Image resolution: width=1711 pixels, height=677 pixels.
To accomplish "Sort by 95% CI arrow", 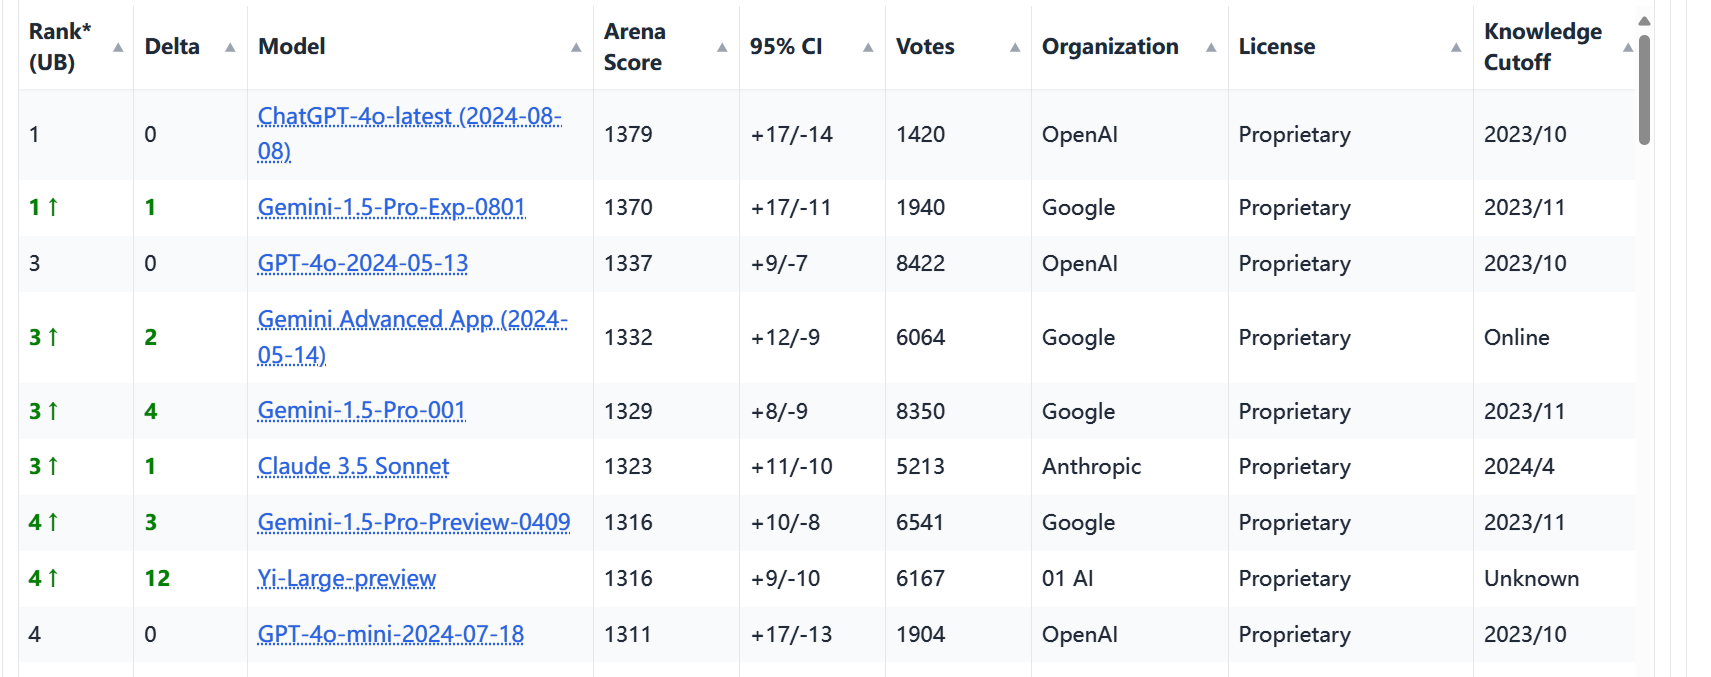I will click(868, 48).
